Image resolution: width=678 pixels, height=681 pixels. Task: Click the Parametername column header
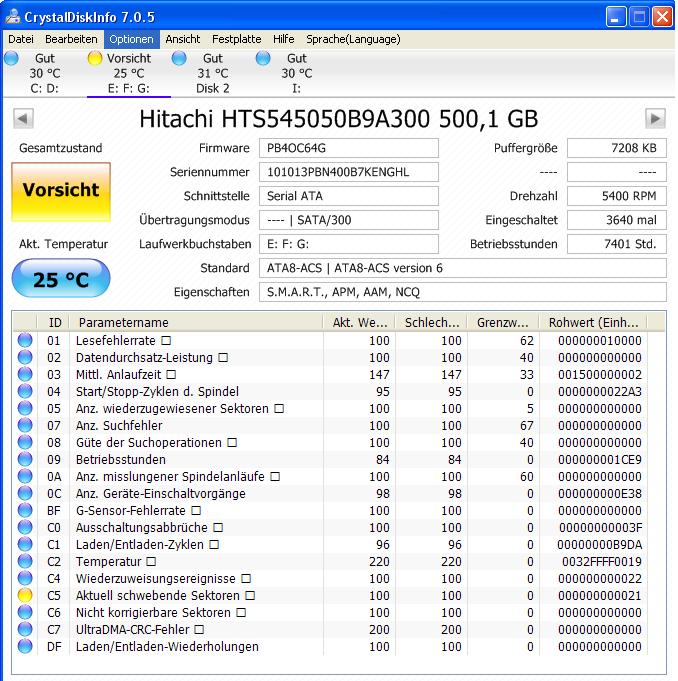click(196, 323)
